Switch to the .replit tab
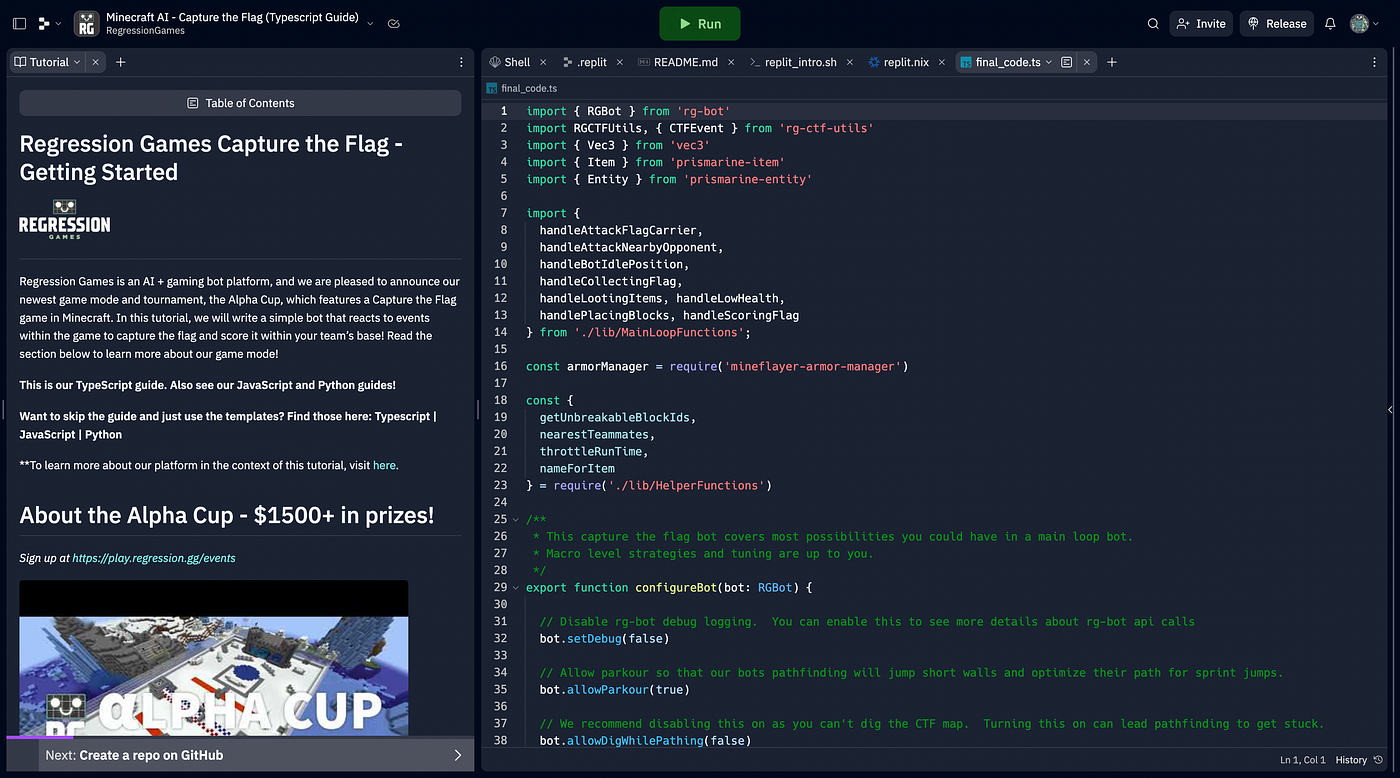 (x=585, y=62)
